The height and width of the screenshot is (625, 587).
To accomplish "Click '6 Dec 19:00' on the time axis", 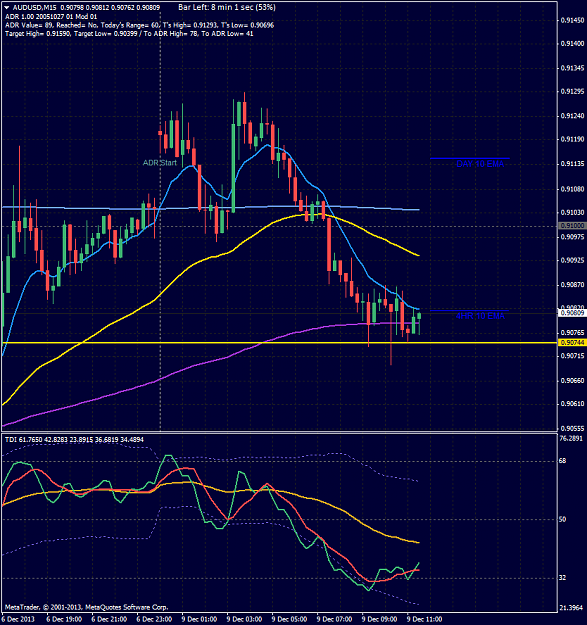I will click(65, 619).
